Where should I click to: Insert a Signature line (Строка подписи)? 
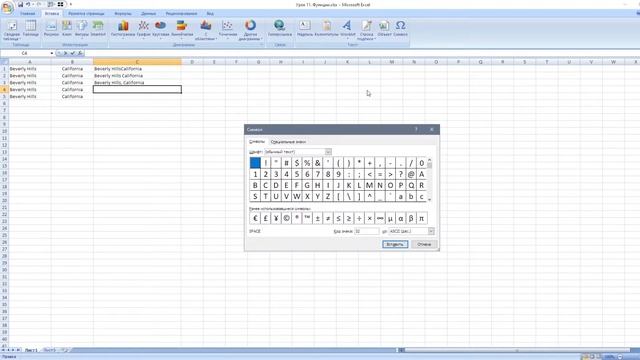[x=366, y=30]
